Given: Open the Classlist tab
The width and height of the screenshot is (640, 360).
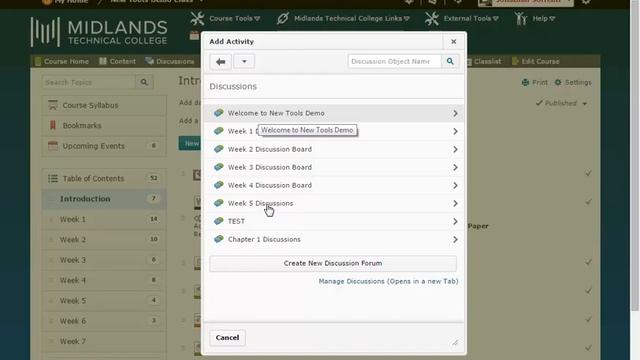Looking at the screenshot, I should [x=483, y=61].
